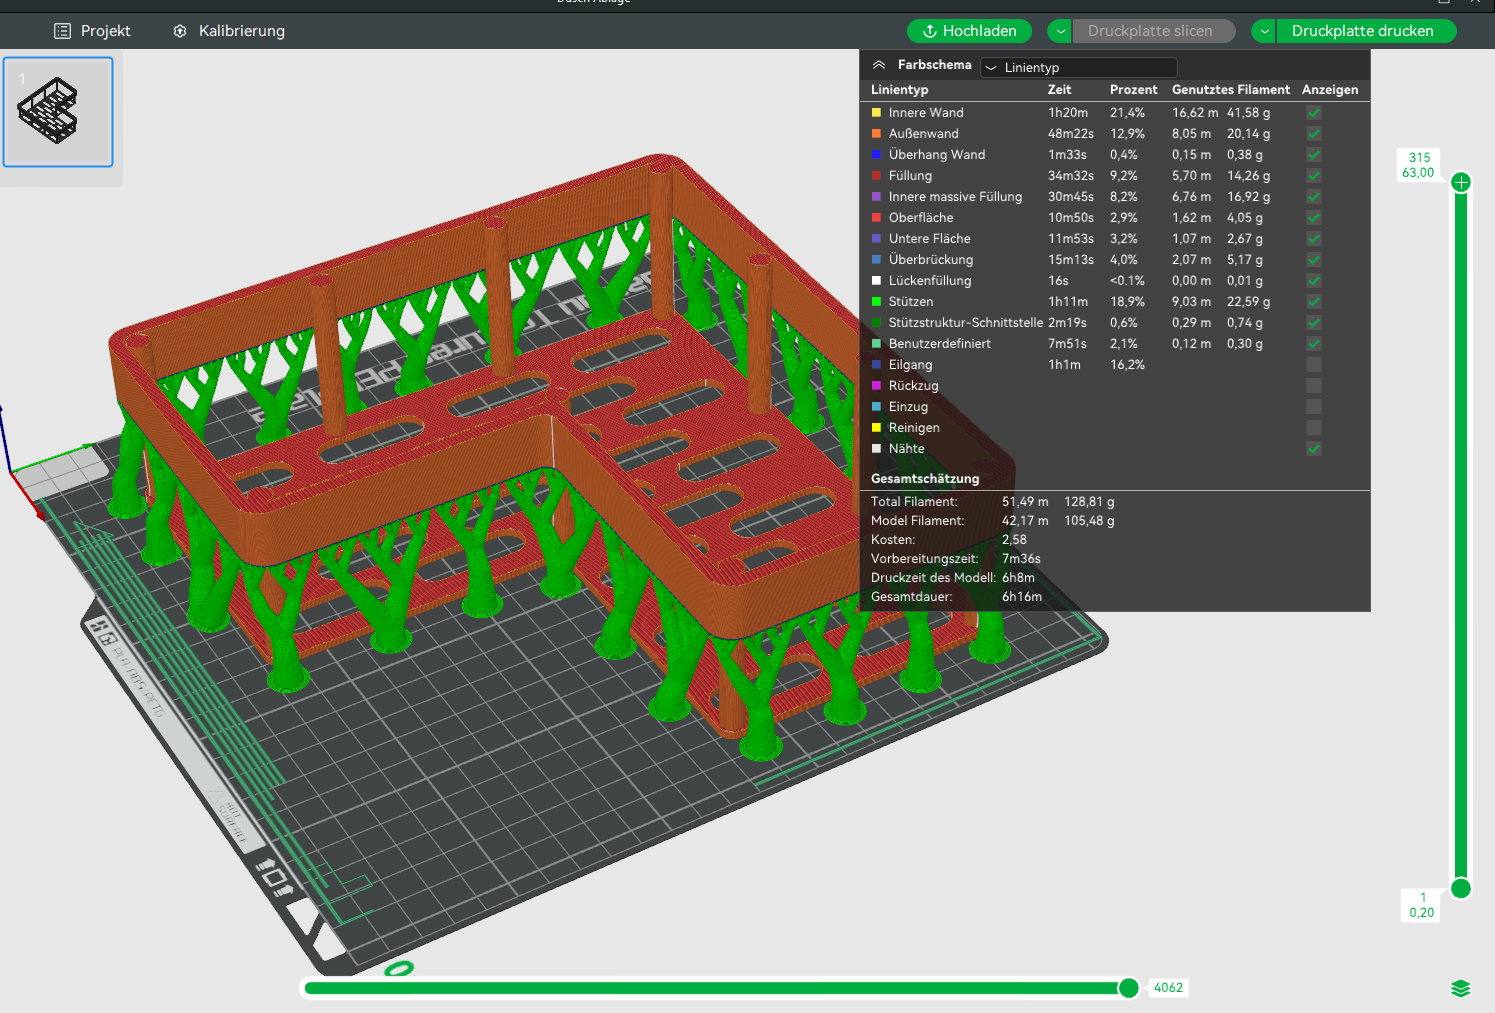Hide Stützen lines via its checkbox
The width and height of the screenshot is (1495, 1013).
(x=1314, y=302)
